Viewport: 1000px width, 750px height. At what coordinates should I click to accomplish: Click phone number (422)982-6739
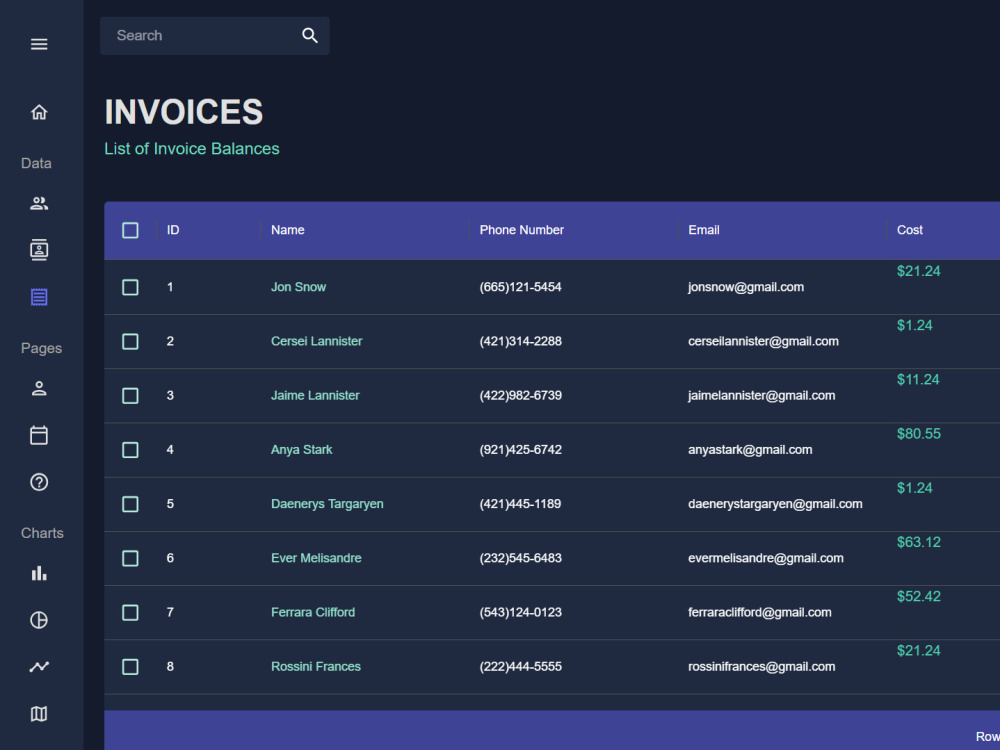(520, 395)
